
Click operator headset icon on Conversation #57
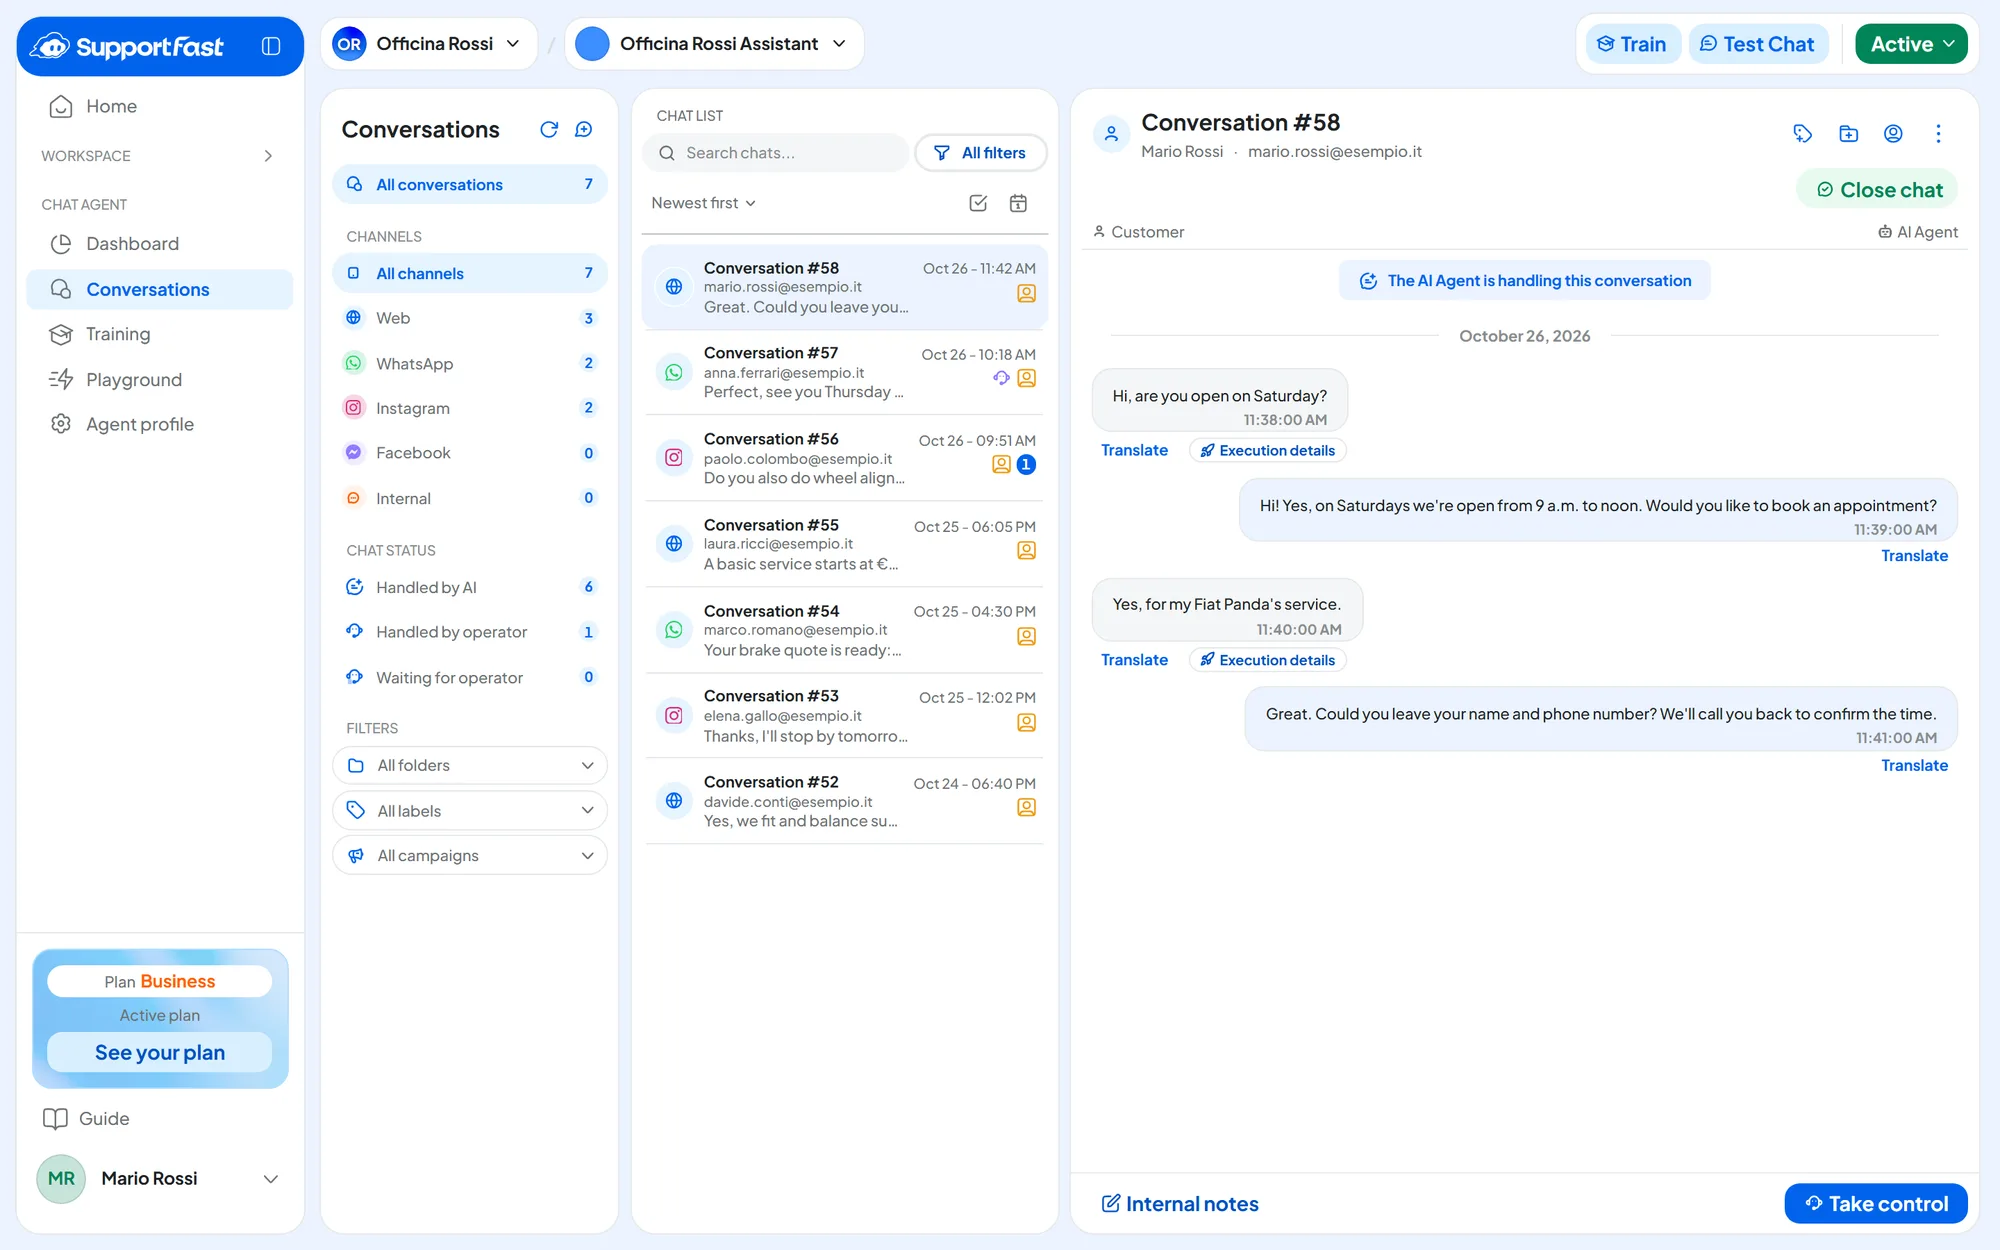click(x=1001, y=378)
